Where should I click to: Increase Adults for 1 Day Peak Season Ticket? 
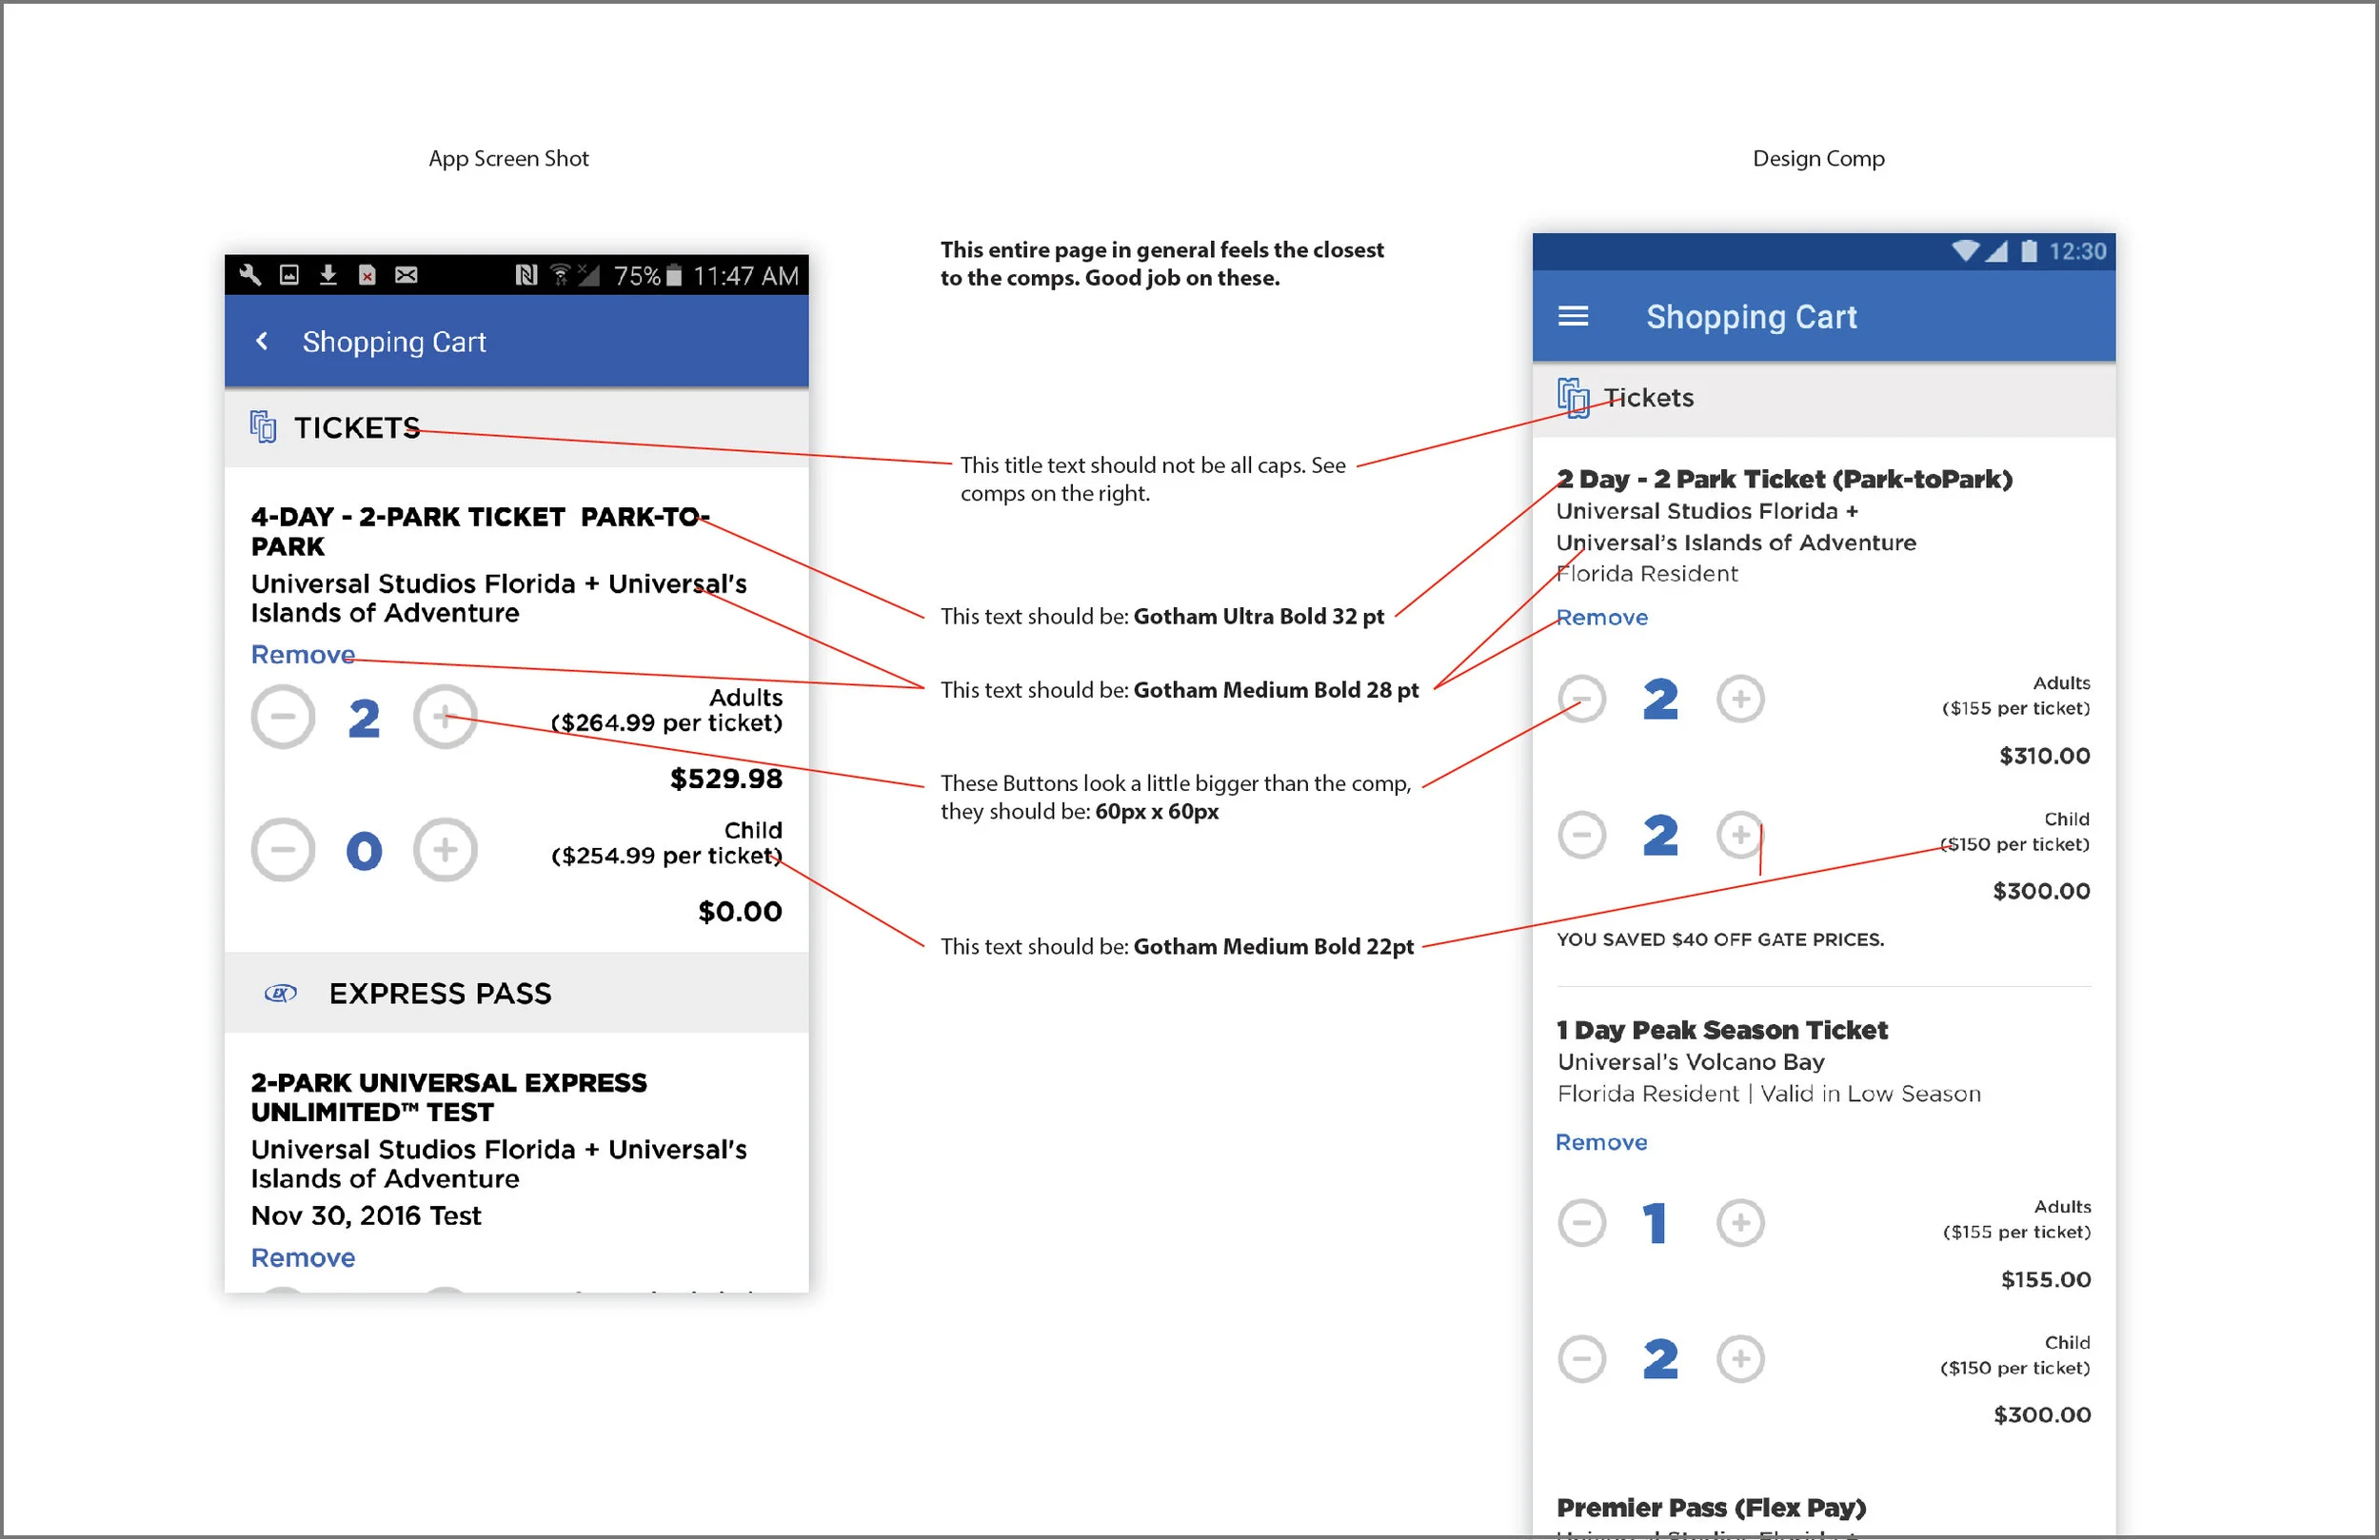(1741, 1223)
